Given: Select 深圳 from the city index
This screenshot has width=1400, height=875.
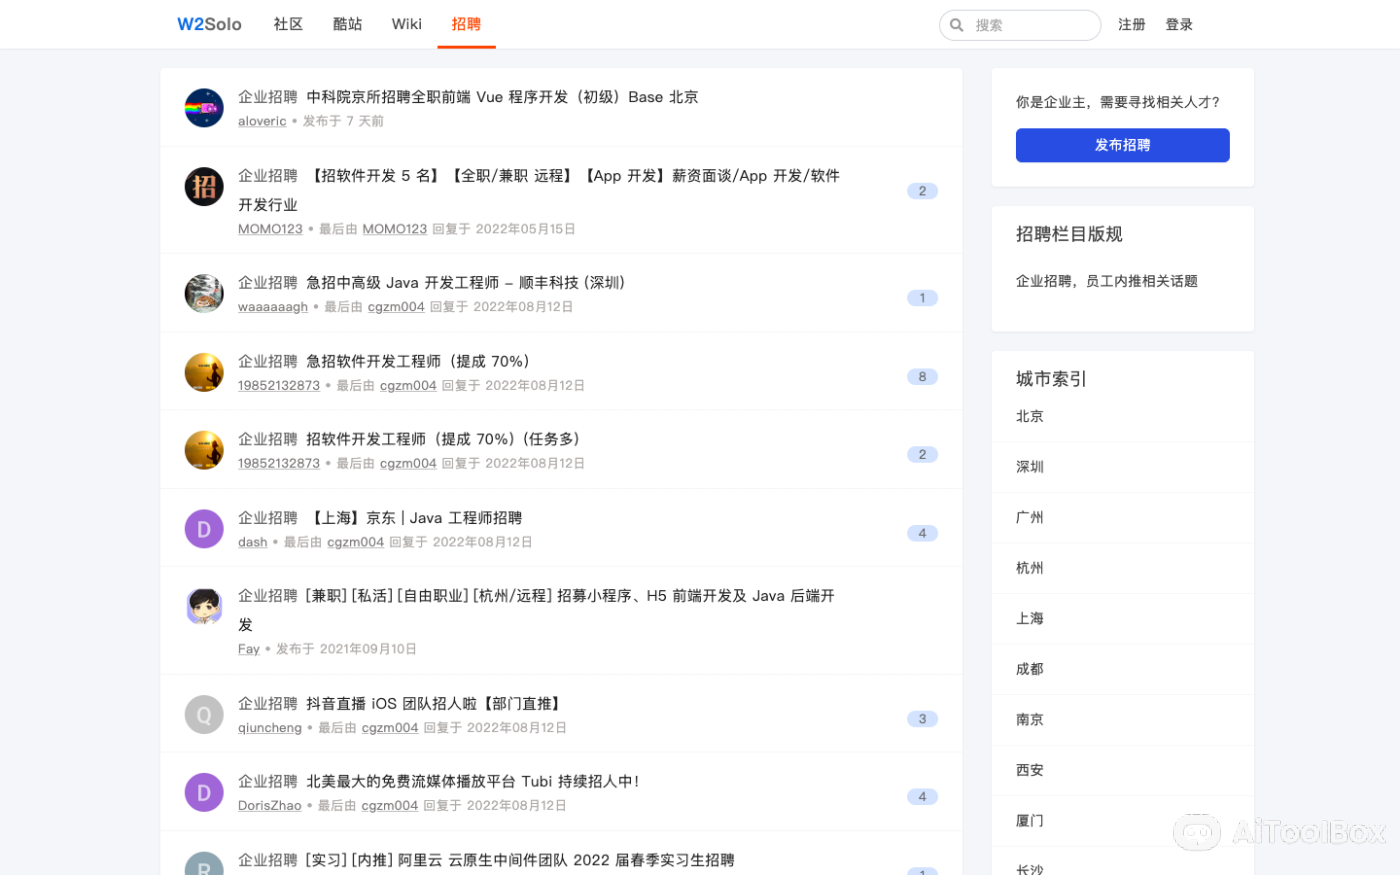Looking at the screenshot, I should [x=1029, y=466].
